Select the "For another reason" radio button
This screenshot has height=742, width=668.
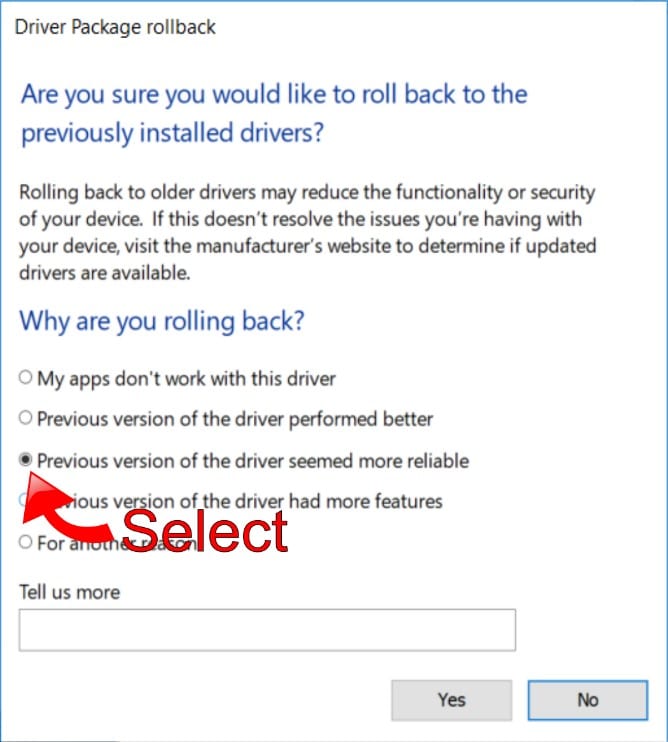click(26, 542)
